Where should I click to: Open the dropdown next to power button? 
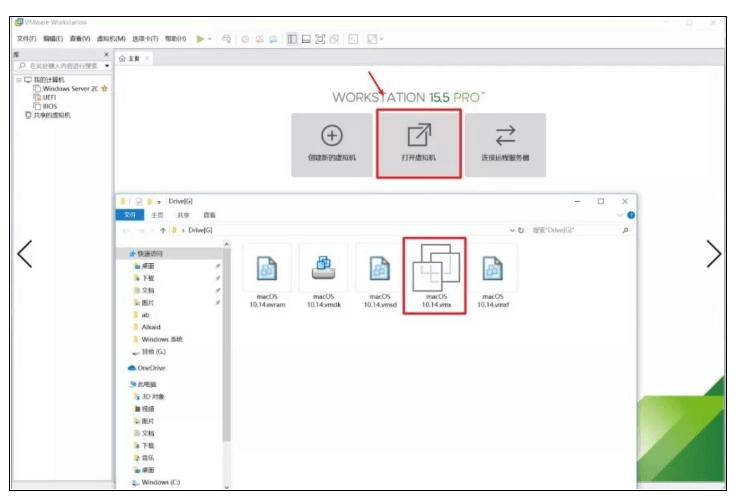(210, 39)
